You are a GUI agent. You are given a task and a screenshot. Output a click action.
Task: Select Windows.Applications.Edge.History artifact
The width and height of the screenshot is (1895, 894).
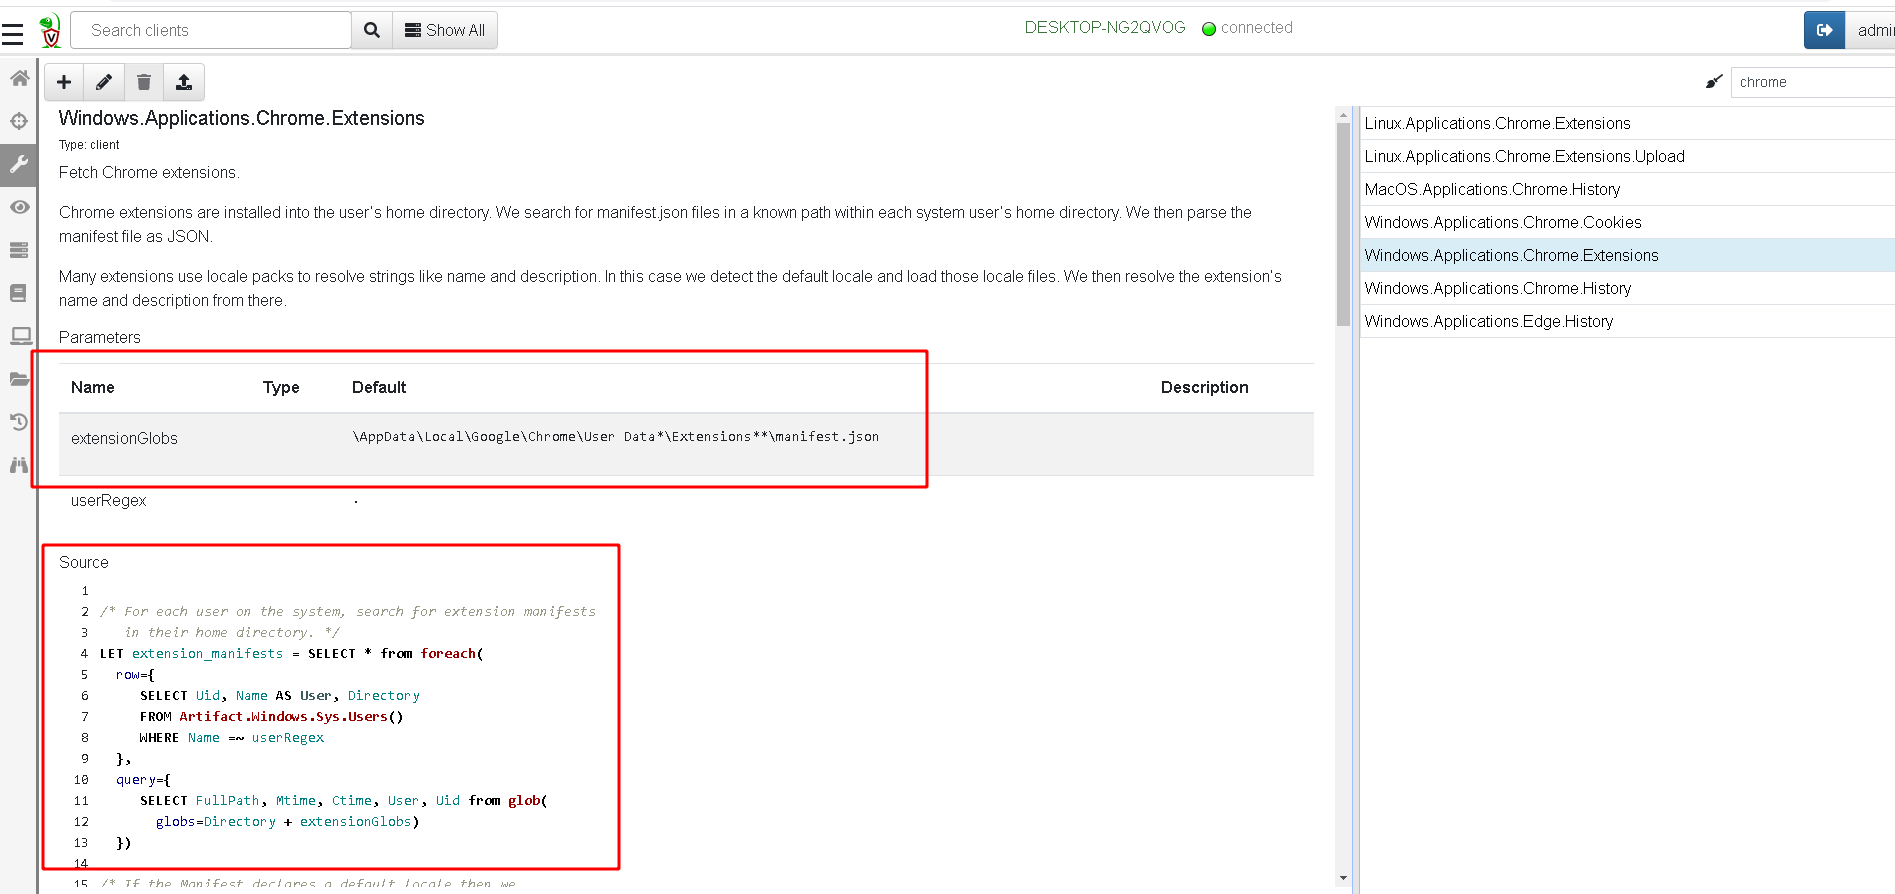(x=1488, y=321)
